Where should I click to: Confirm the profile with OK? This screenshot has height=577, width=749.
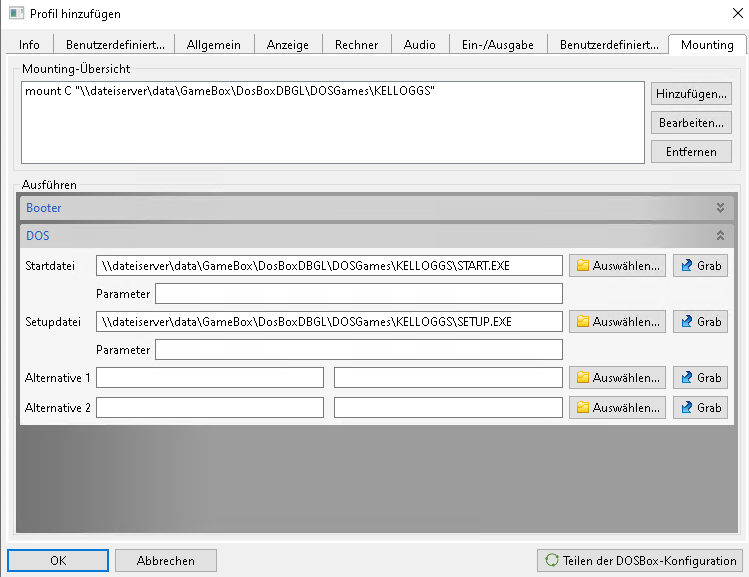click(x=57, y=560)
